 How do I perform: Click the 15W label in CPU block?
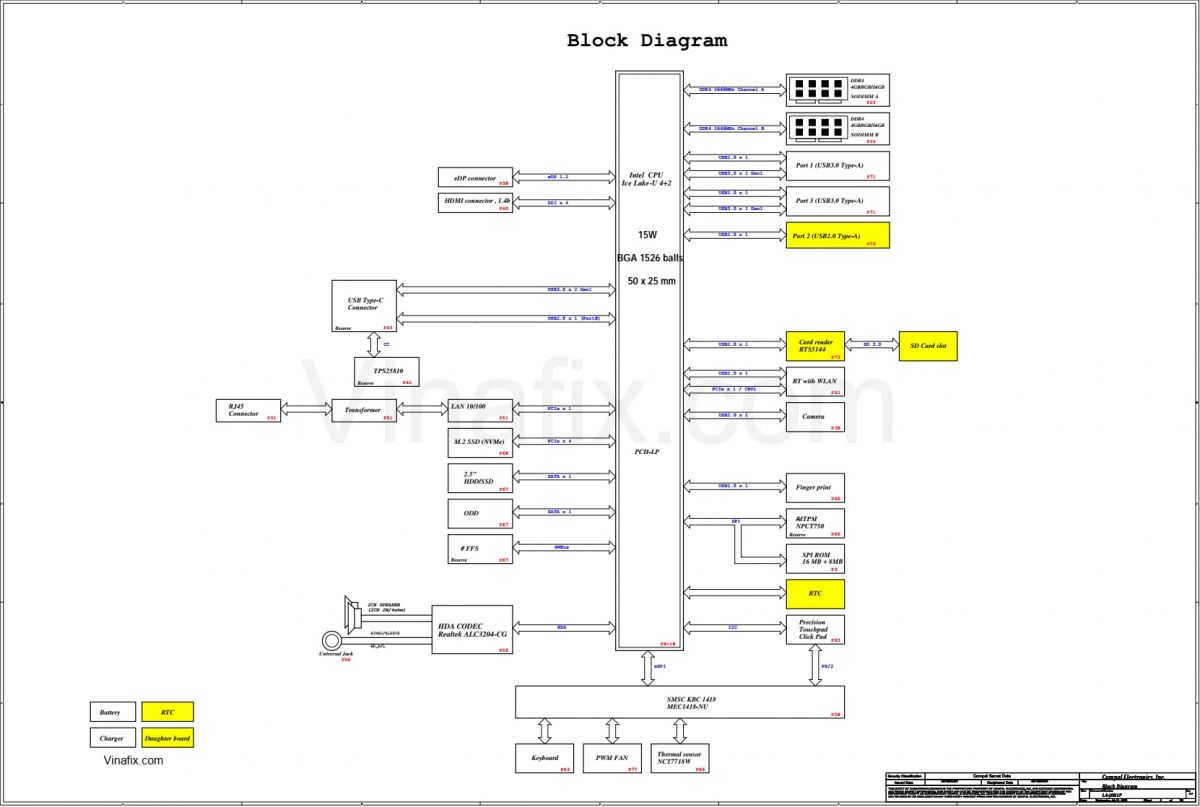648,235
